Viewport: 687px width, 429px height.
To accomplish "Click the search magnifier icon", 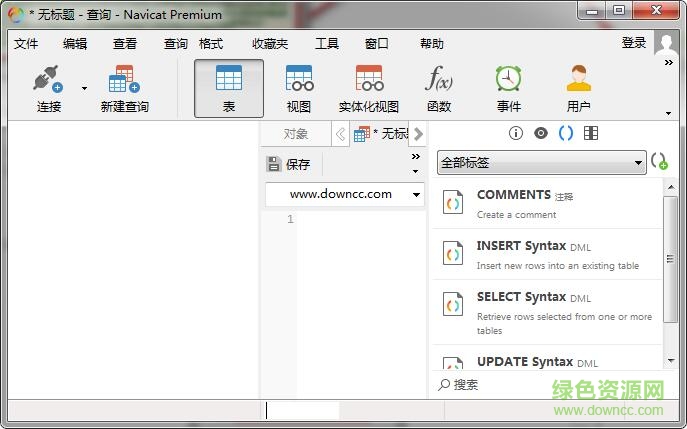I will coord(443,385).
